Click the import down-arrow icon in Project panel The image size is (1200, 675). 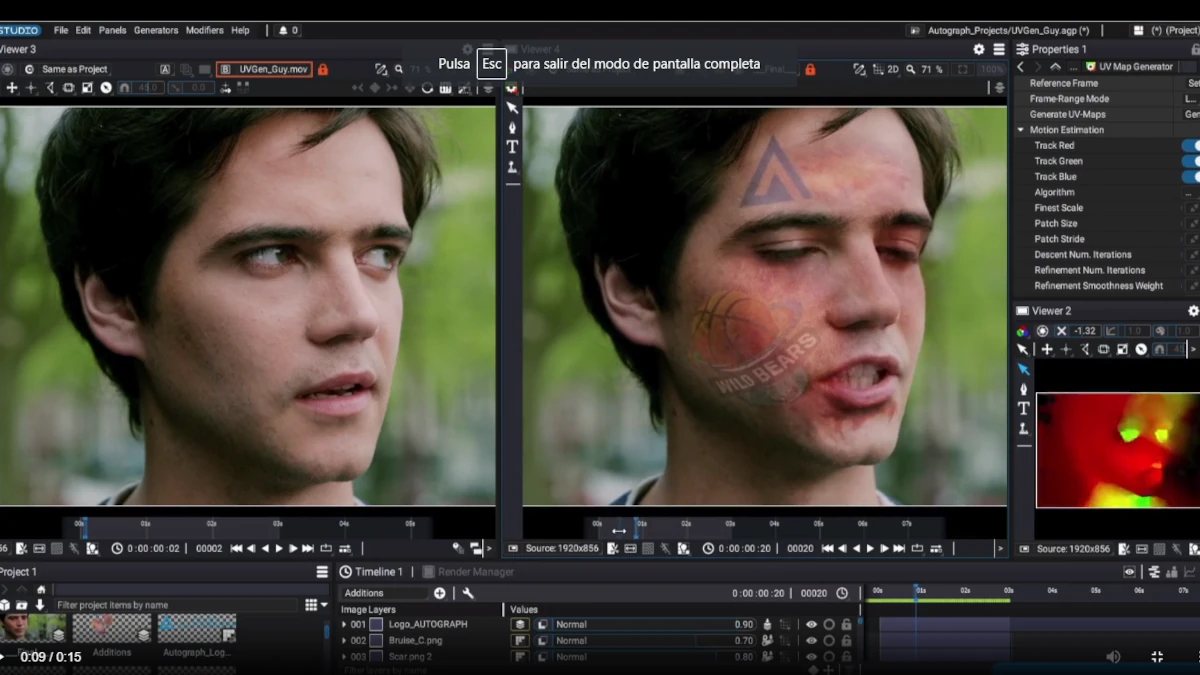[40, 604]
